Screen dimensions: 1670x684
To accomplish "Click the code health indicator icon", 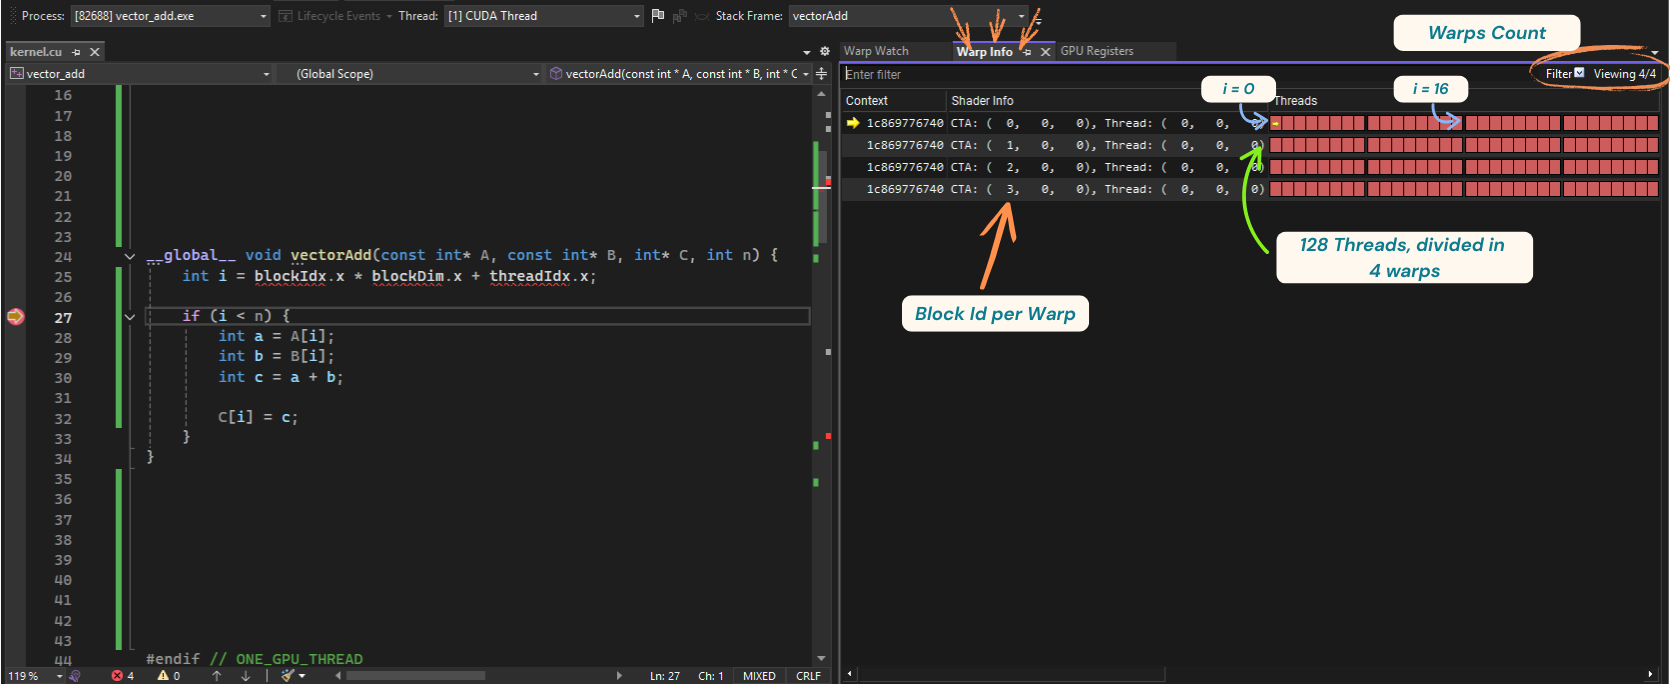I will 75,676.
